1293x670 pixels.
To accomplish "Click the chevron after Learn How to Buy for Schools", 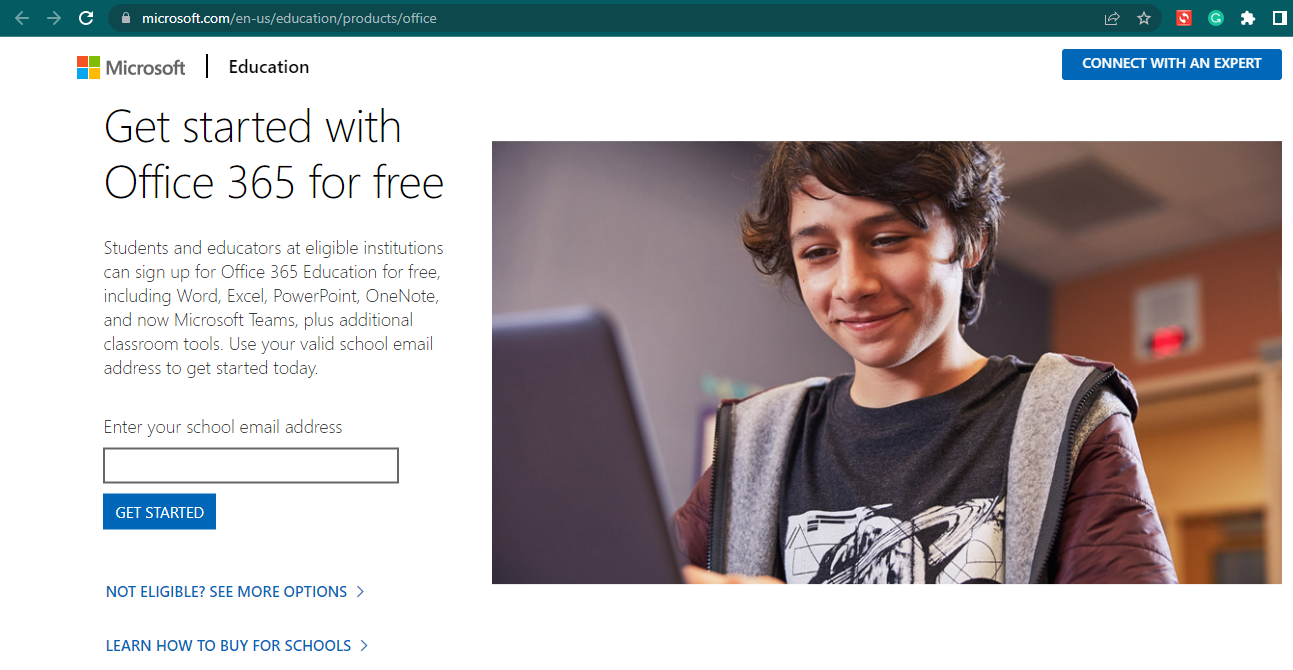I will (x=364, y=646).
